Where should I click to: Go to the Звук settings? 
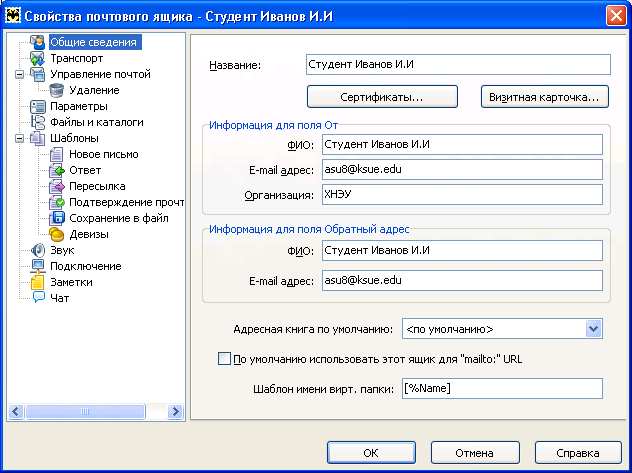62,250
